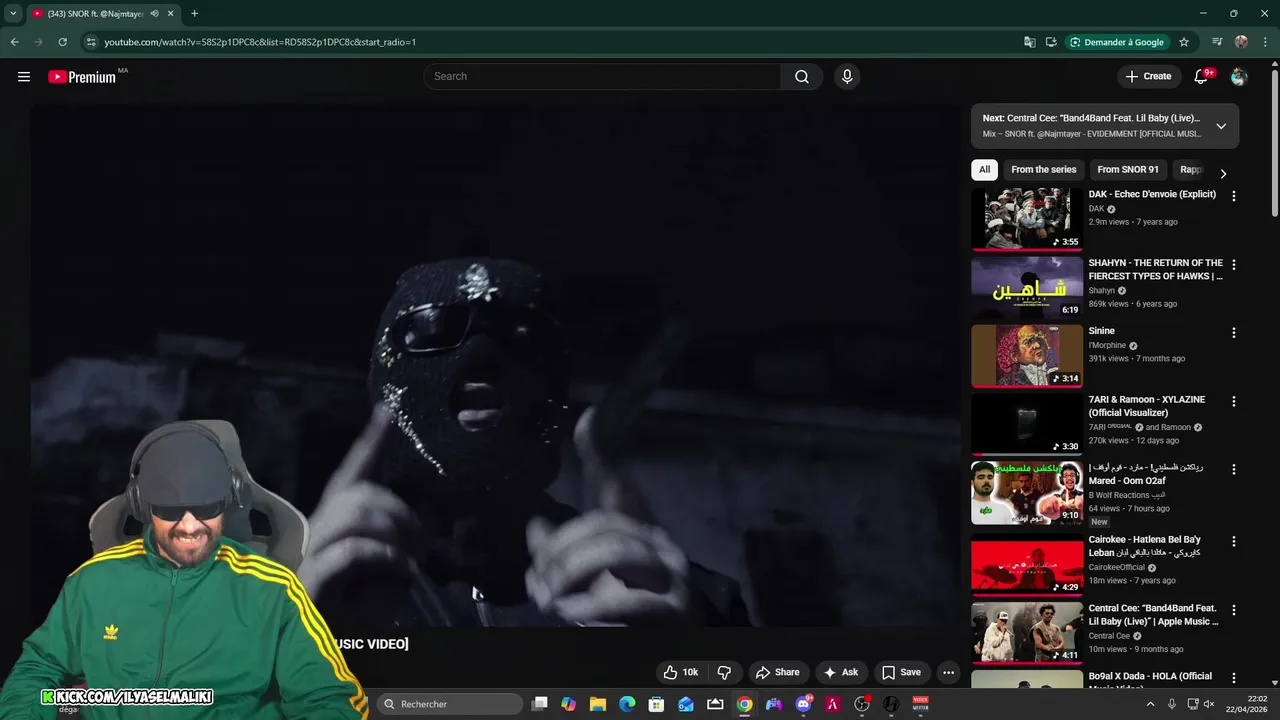Go to YouTube Premium home logo

tap(82, 77)
